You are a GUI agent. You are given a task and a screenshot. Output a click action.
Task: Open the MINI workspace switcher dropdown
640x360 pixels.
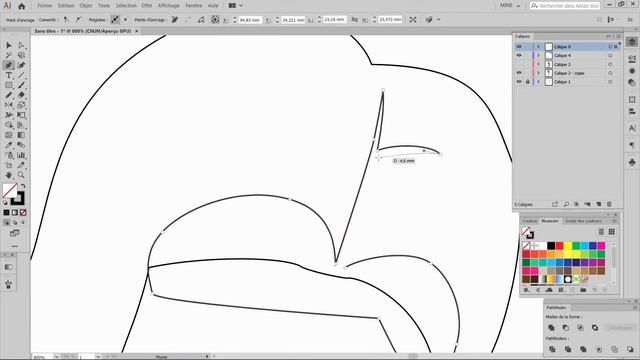pyautogui.click(x=510, y=6)
